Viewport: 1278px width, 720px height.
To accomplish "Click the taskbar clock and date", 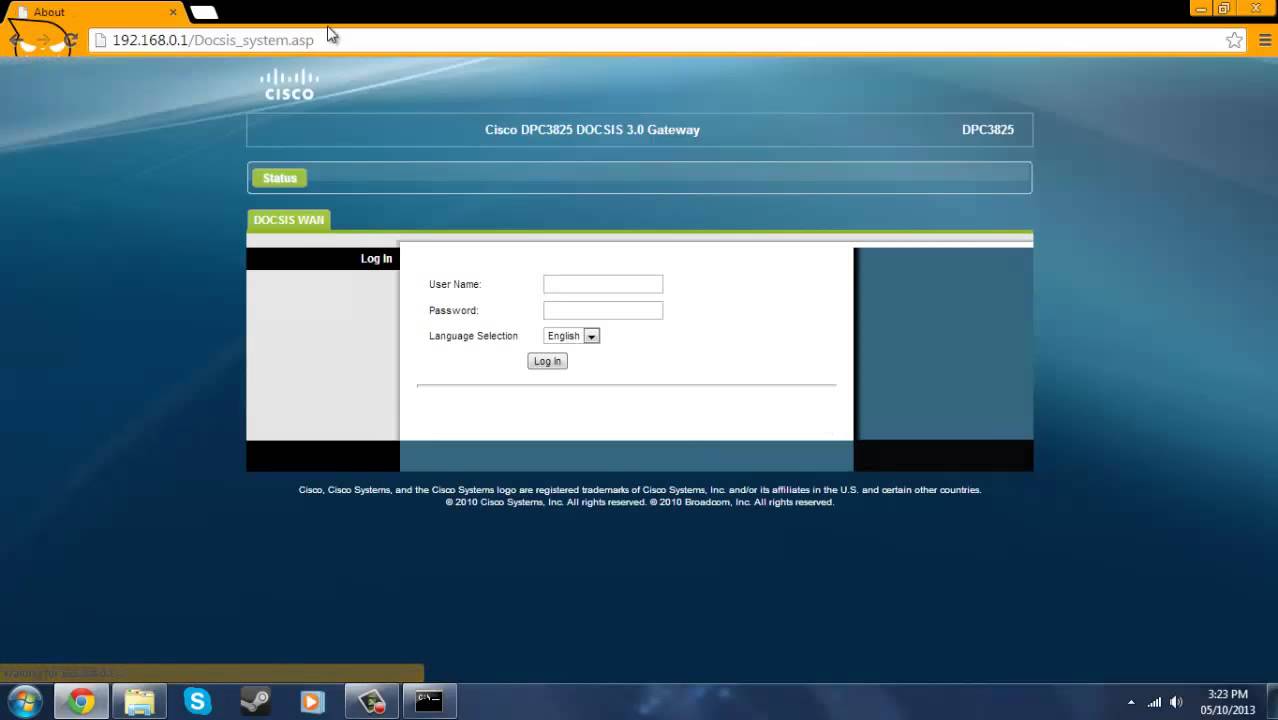I will [x=1227, y=702].
